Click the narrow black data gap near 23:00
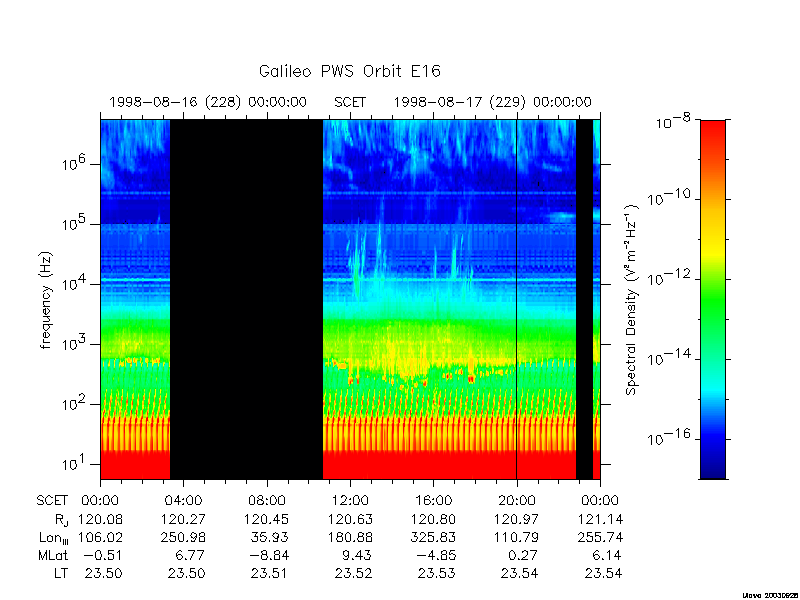 [x=584, y=299]
